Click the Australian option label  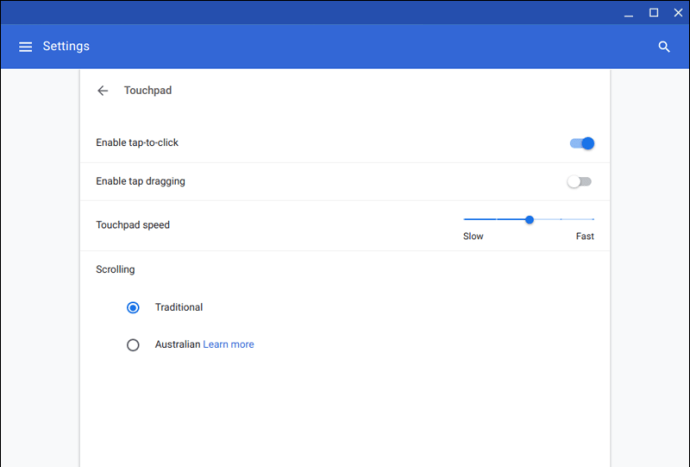(177, 344)
